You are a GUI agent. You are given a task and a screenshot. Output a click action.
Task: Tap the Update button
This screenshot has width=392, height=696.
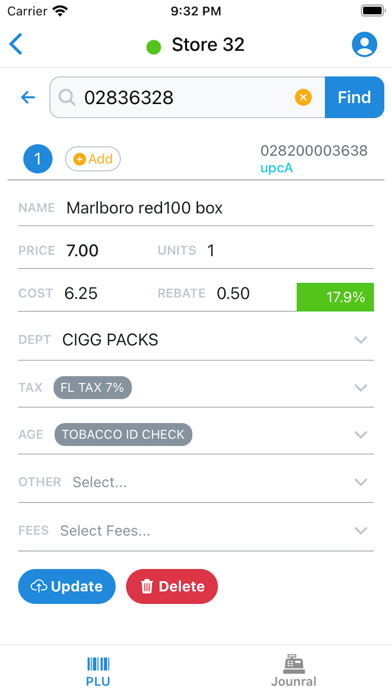tap(67, 586)
